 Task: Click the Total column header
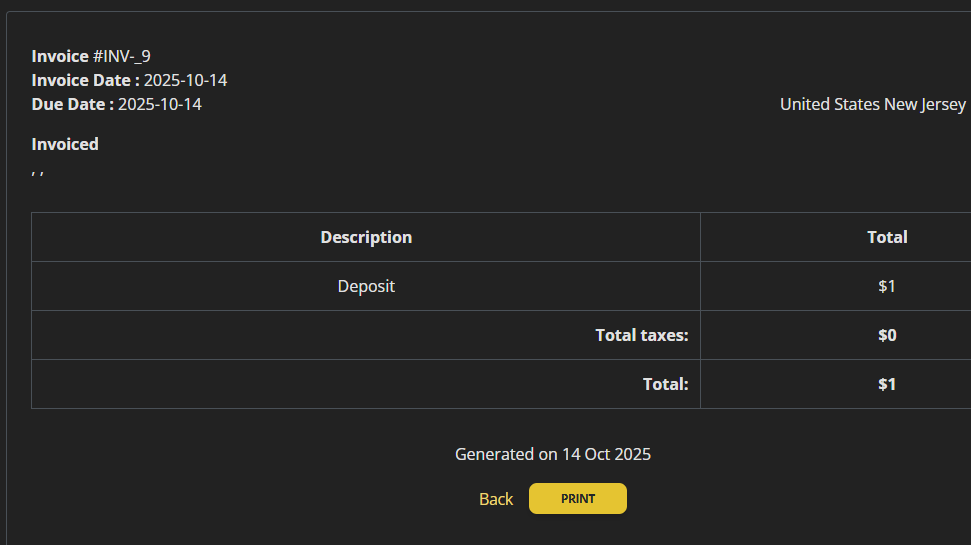click(x=886, y=237)
